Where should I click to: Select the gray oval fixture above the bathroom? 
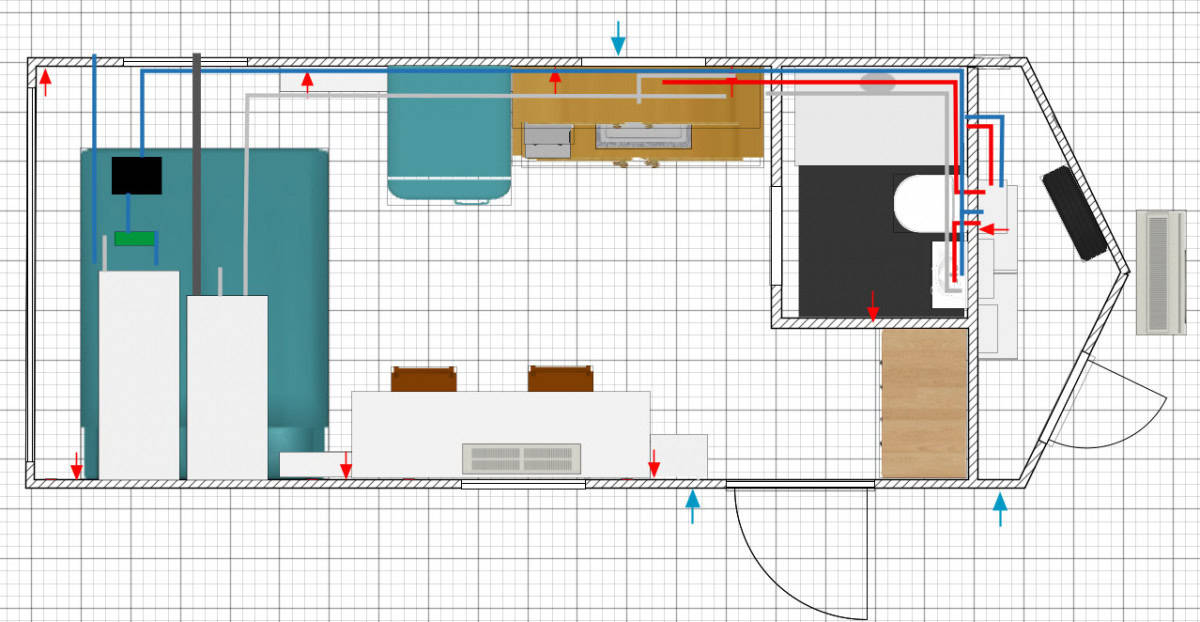(x=877, y=83)
